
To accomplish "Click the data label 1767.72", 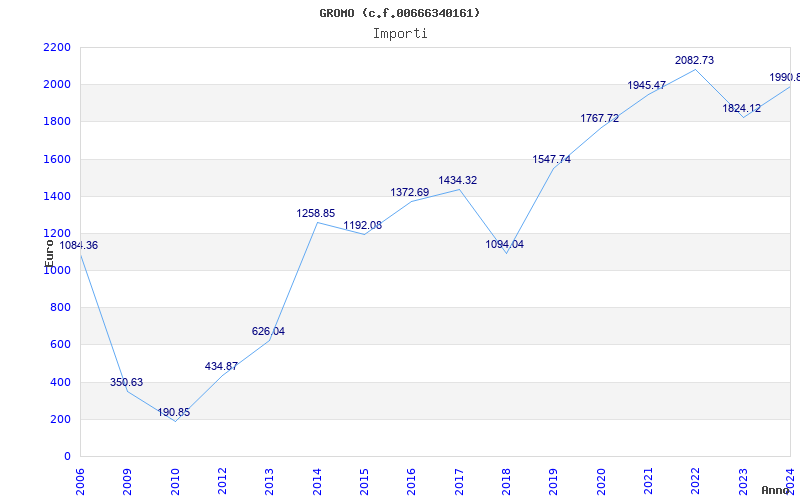I will [x=599, y=118].
